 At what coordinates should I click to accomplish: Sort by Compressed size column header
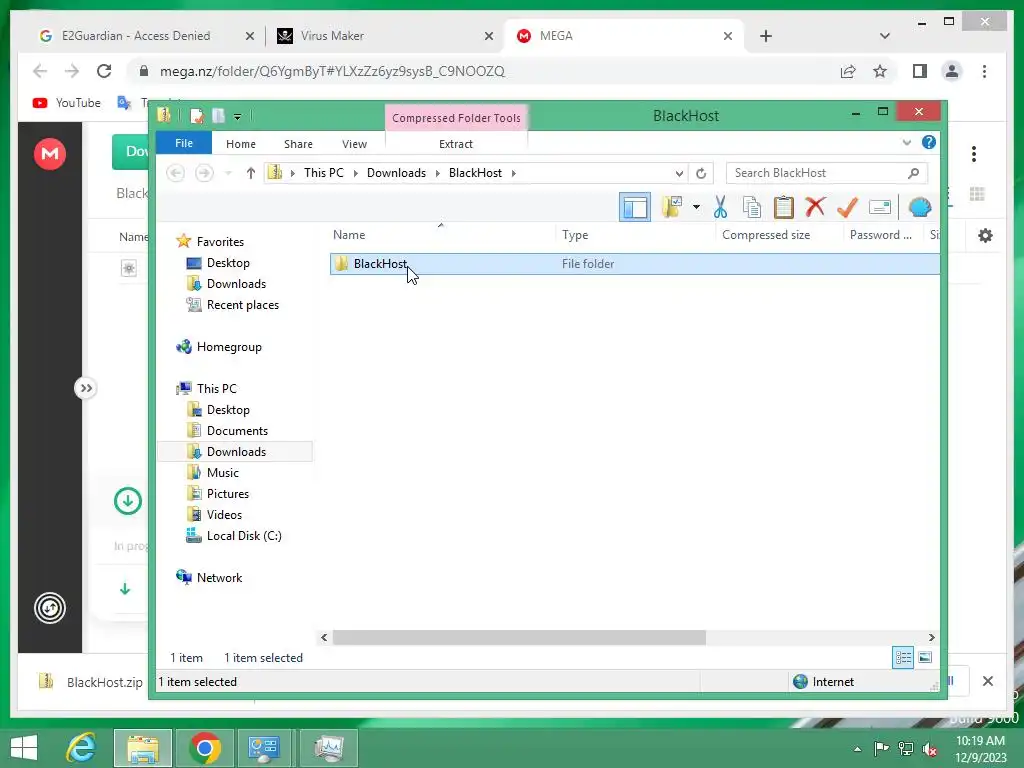[765, 235]
